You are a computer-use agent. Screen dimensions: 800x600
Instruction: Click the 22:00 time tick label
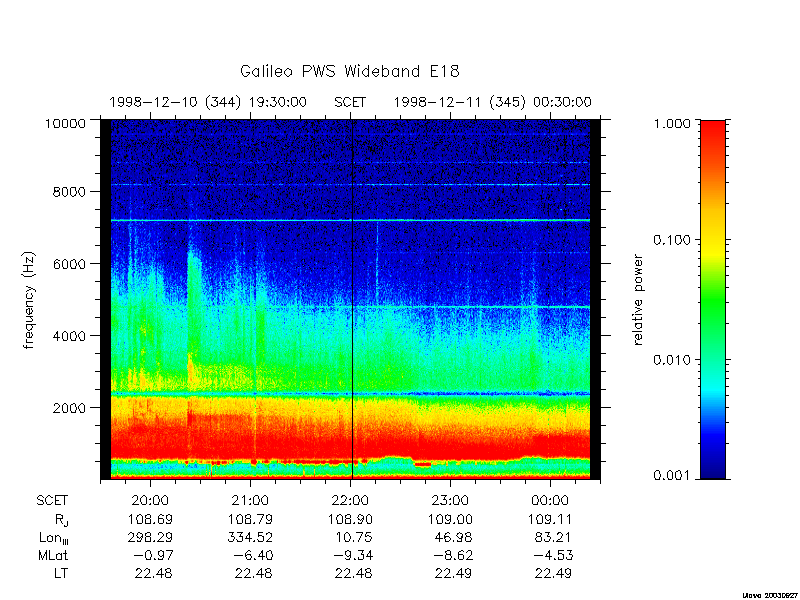point(350,501)
